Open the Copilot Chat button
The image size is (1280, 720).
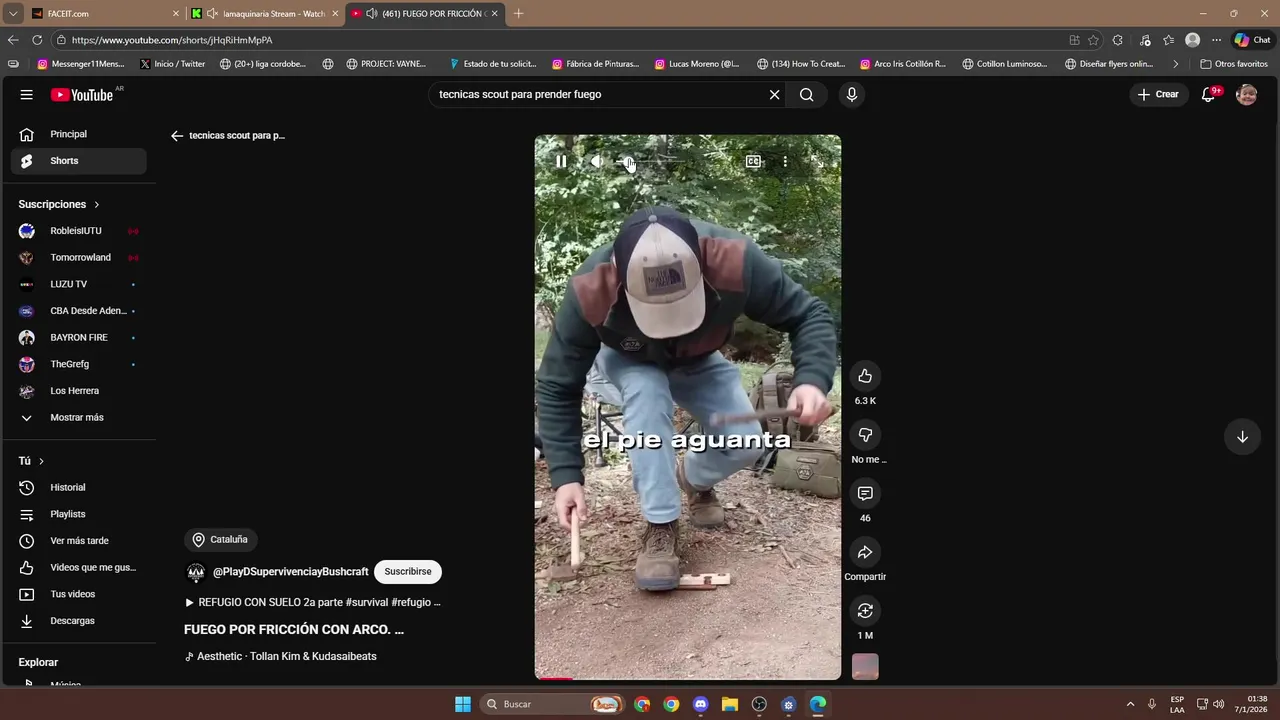click(x=1252, y=40)
